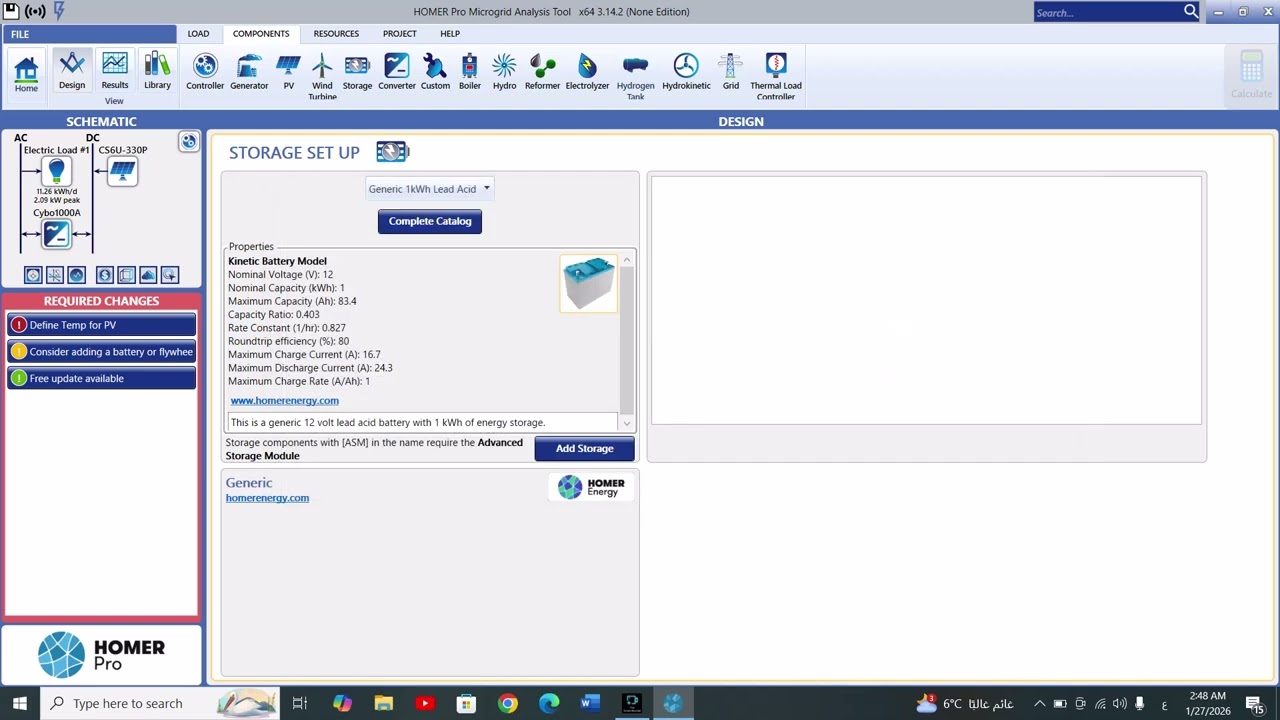This screenshot has height=720, width=1280.
Task: Click the Cybo1000A converter schematic icon
Action: coord(56,234)
